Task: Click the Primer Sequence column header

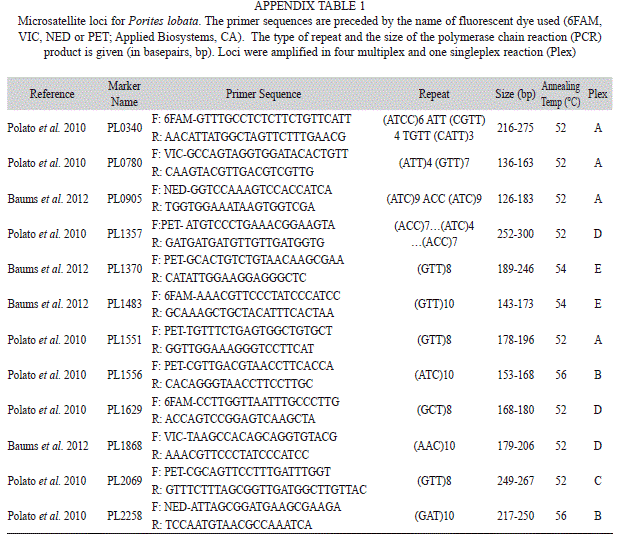Action: (x=263, y=94)
